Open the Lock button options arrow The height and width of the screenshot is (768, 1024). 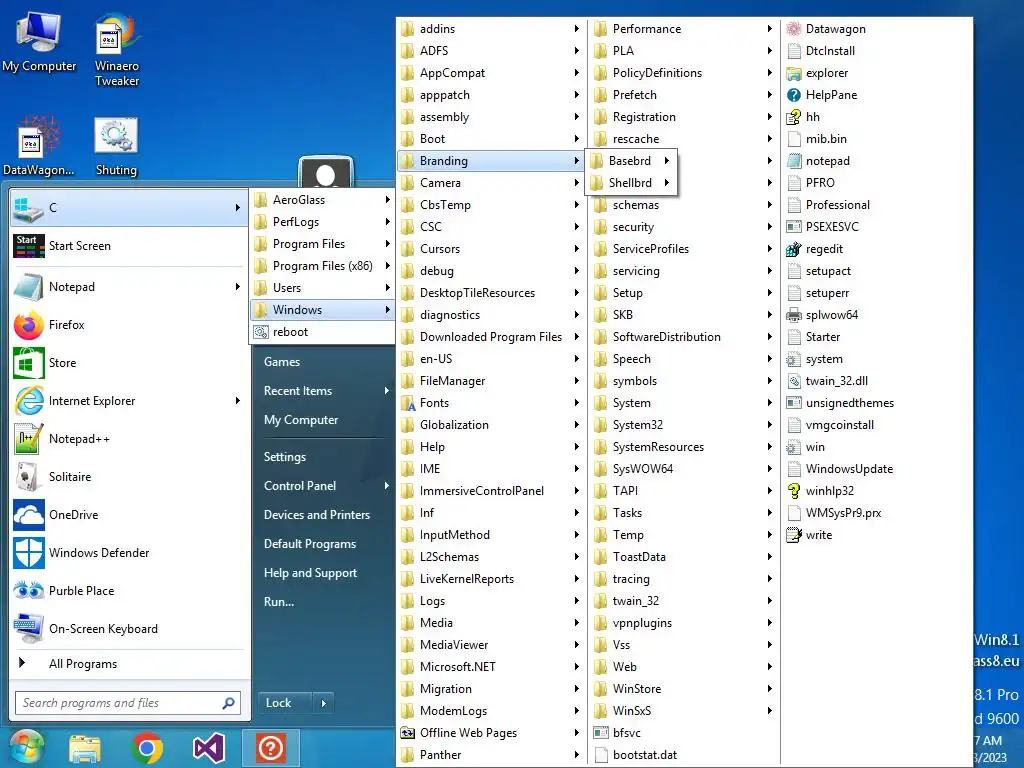pyautogui.click(x=323, y=703)
